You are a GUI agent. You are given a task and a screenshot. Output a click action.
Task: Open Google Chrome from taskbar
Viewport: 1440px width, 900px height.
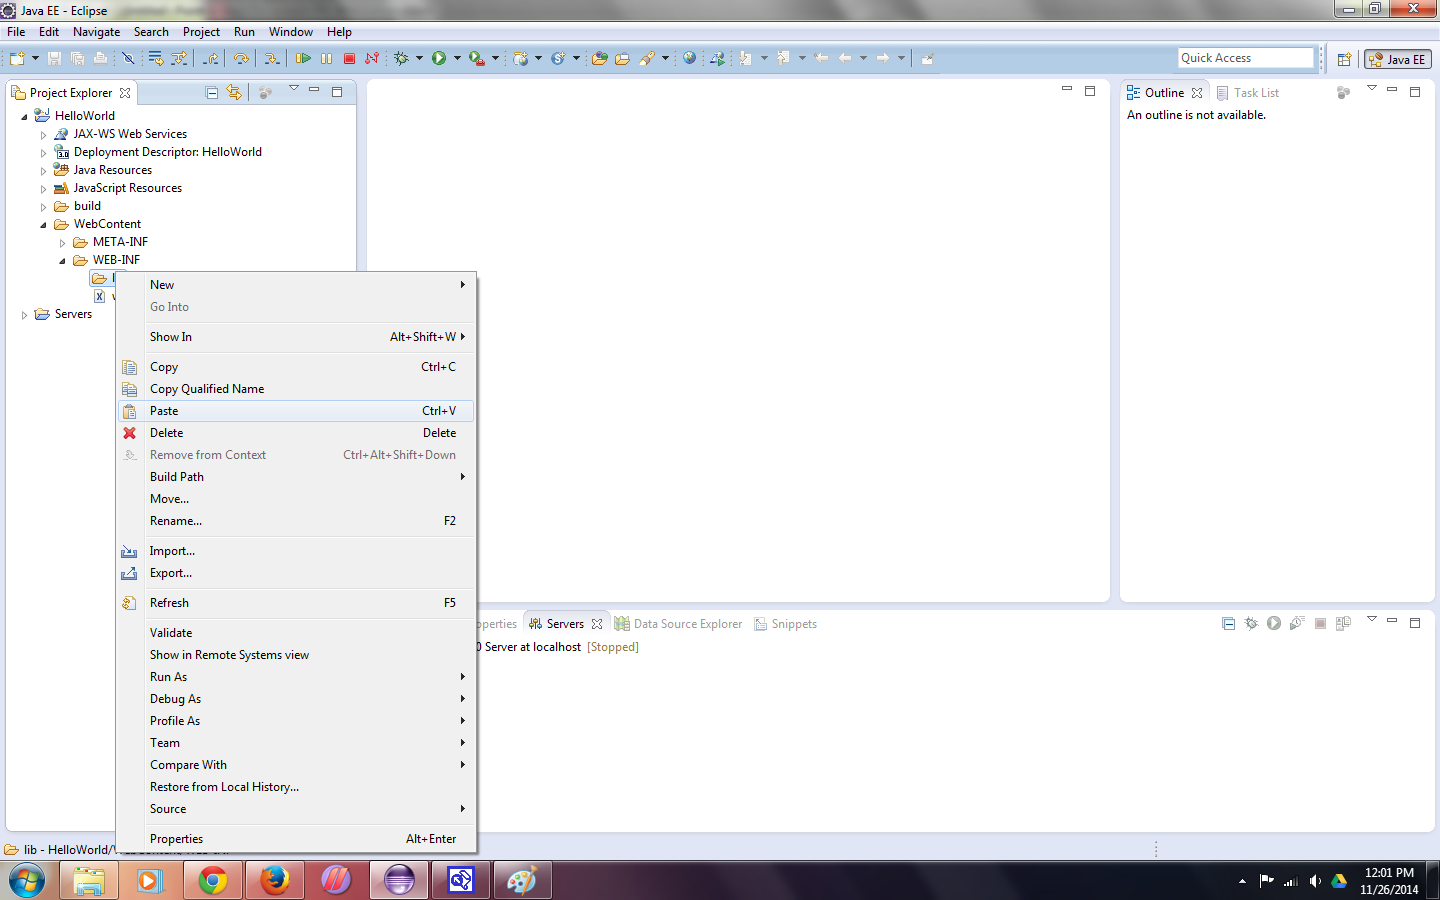[x=213, y=880]
